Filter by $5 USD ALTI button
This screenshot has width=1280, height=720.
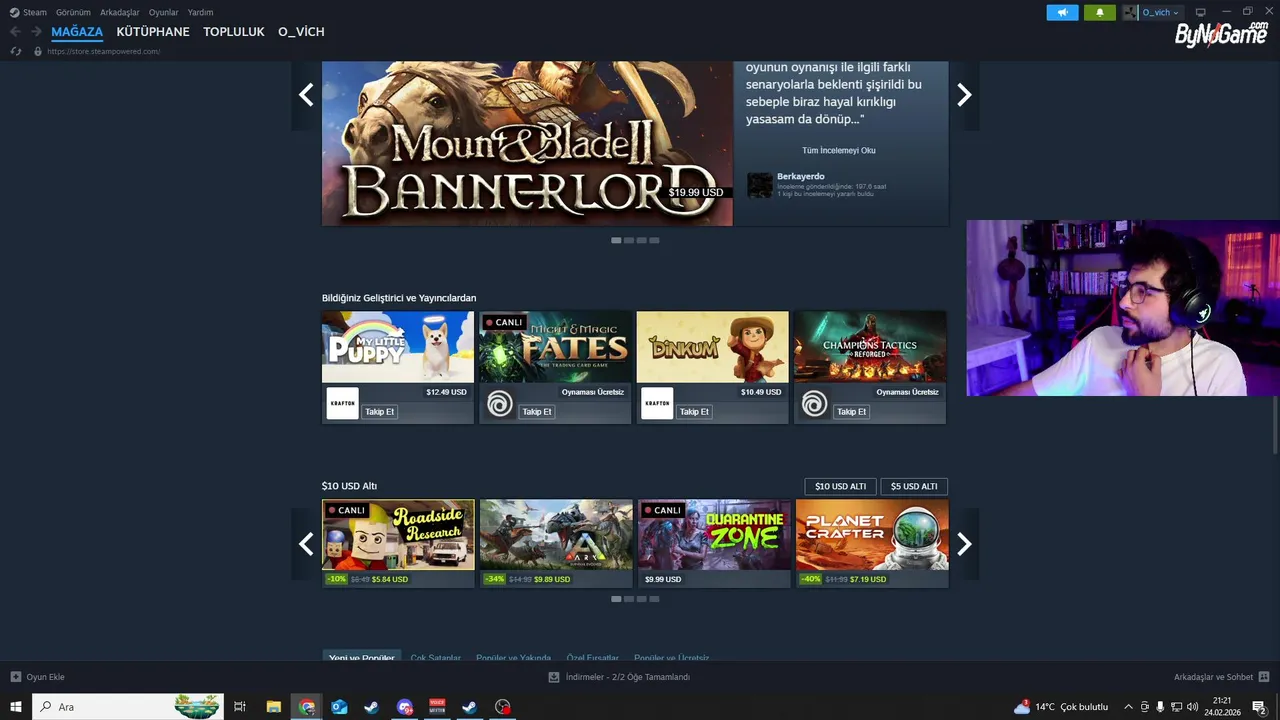(x=914, y=486)
